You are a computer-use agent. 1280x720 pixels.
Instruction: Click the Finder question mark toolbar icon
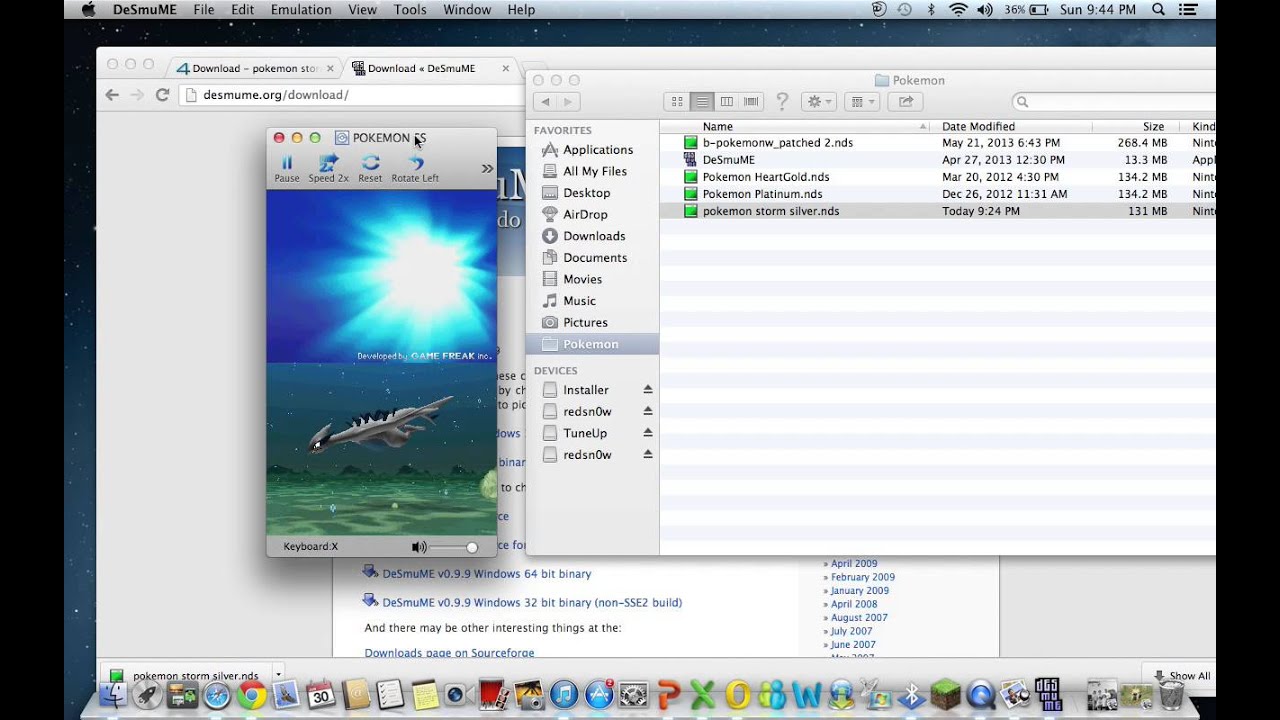click(782, 101)
